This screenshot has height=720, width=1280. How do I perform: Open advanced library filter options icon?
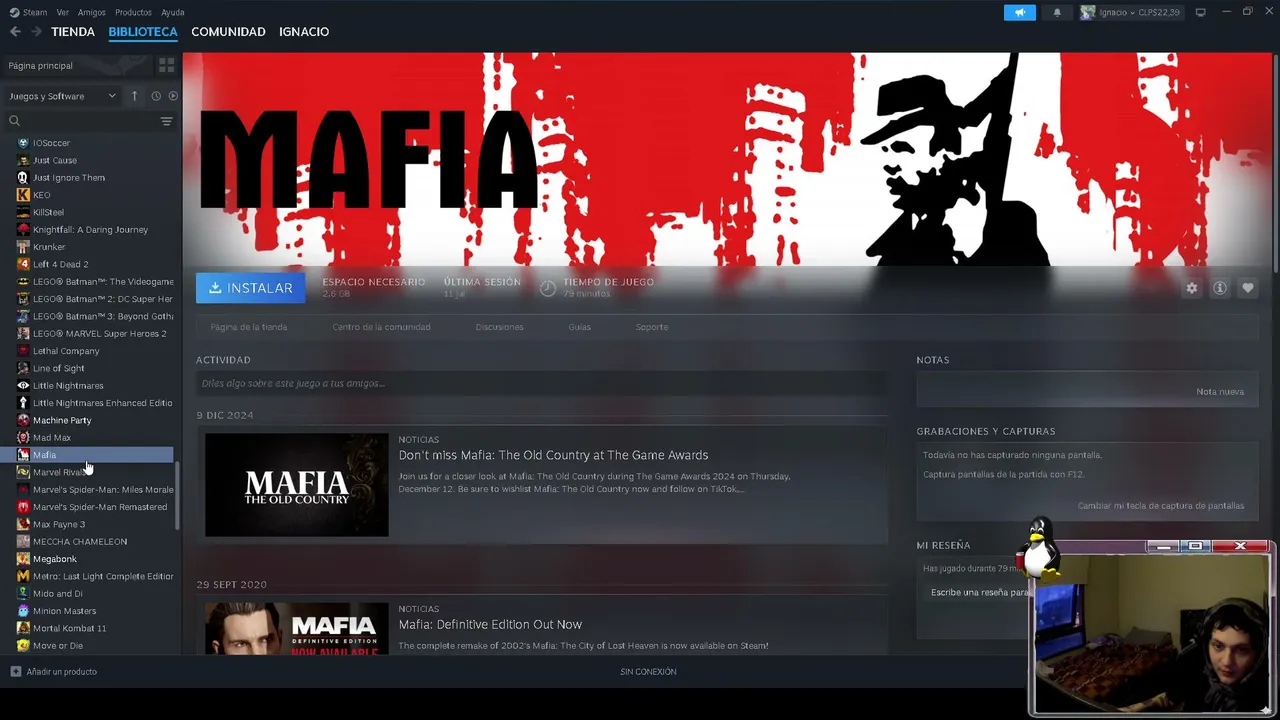(166, 121)
